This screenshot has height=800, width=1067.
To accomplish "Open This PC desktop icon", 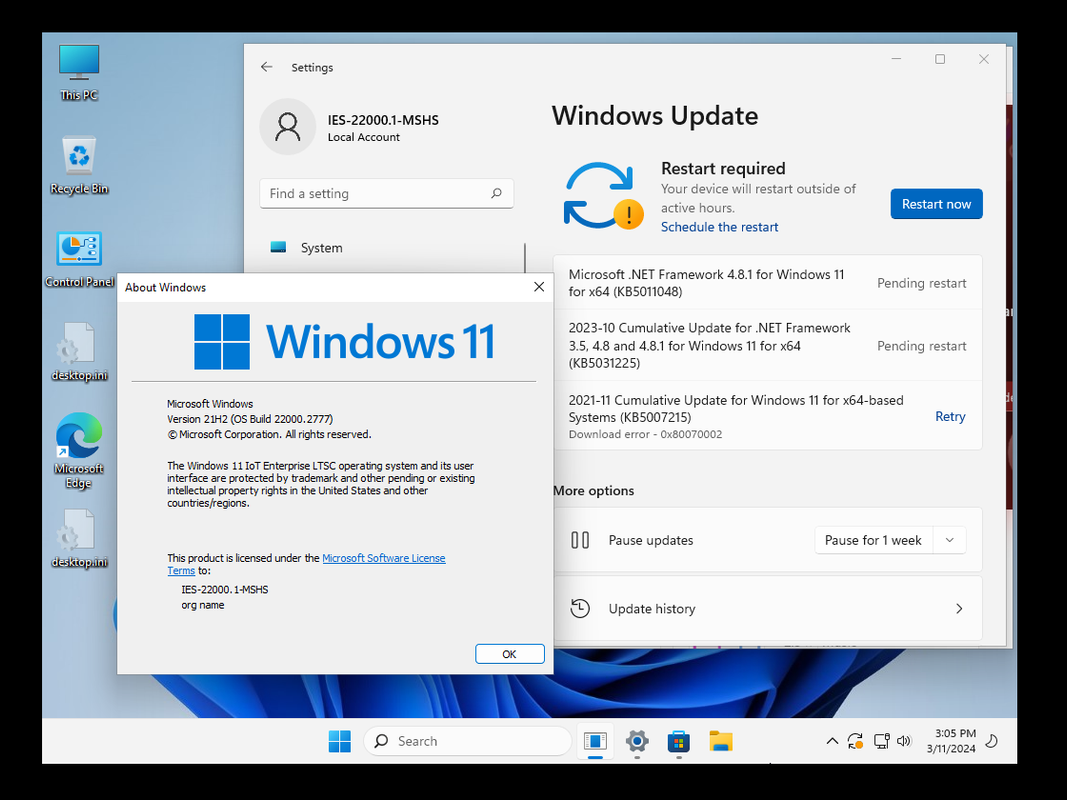I will coord(79,72).
